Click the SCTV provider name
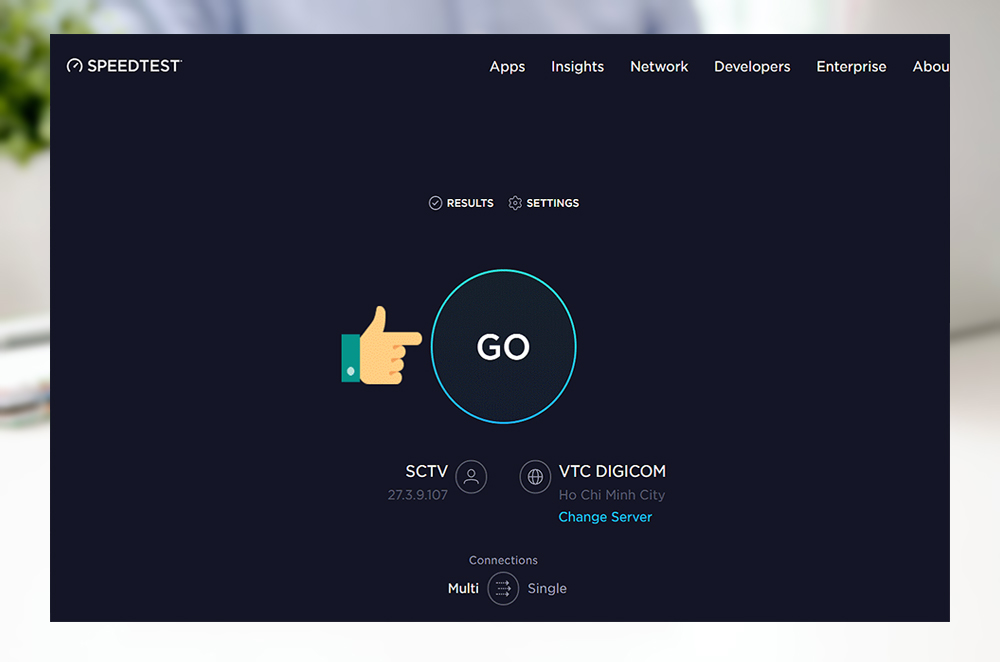This screenshot has height=662, width=1000. point(426,471)
